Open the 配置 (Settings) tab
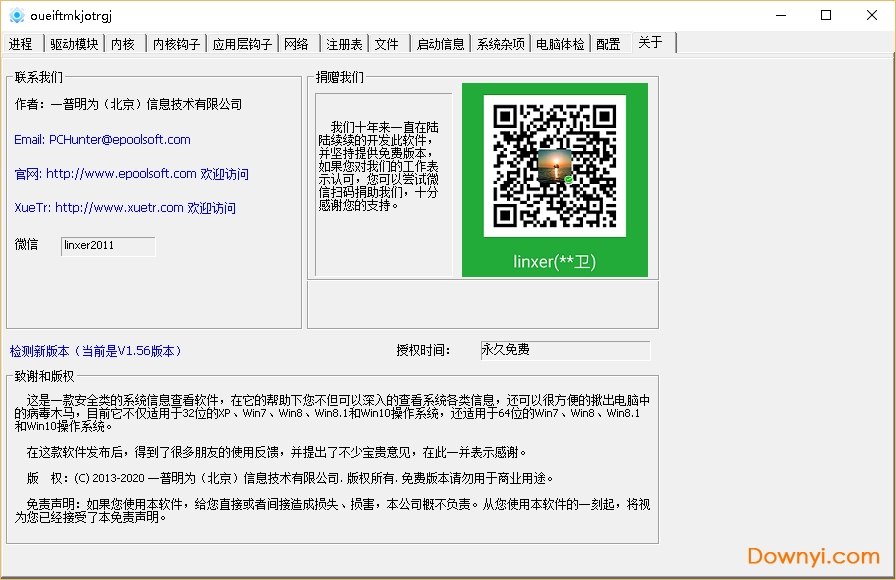This screenshot has width=896, height=580. [607, 43]
